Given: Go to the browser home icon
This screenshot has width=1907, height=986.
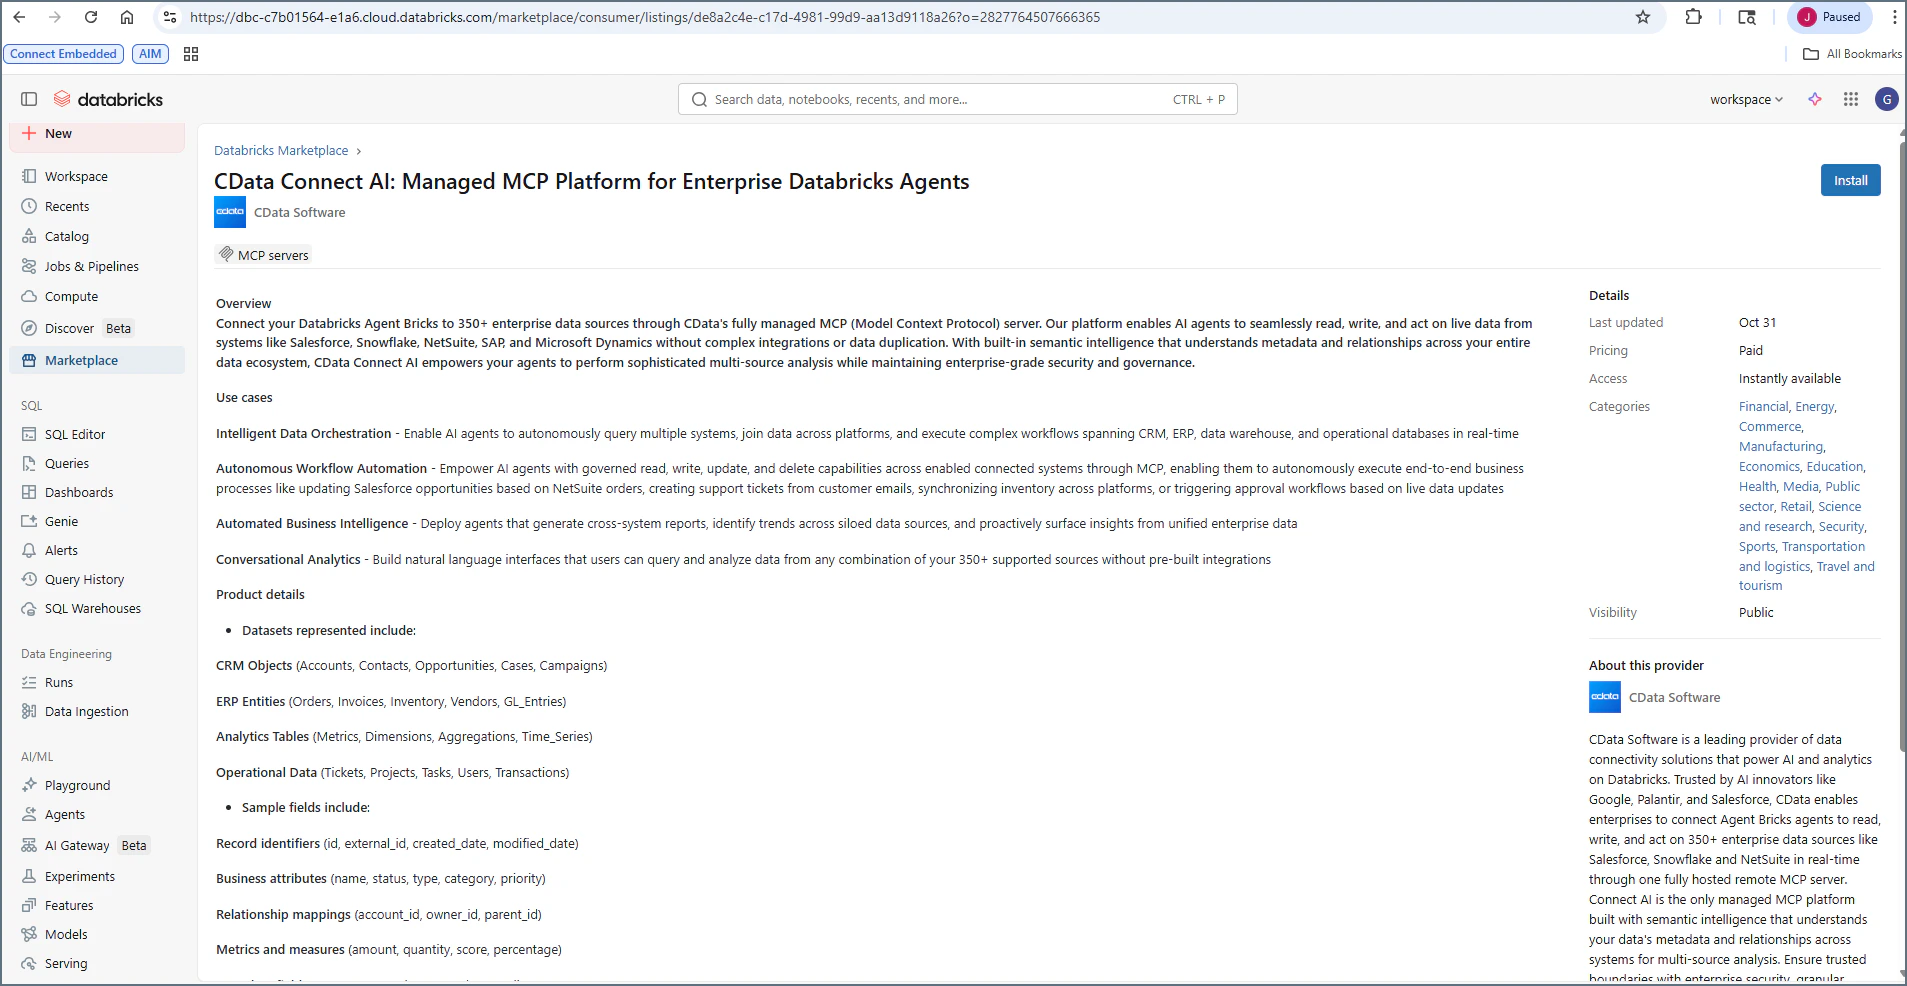Looking at the screenshot, I should pyautogui.click(x=127, y=17).
